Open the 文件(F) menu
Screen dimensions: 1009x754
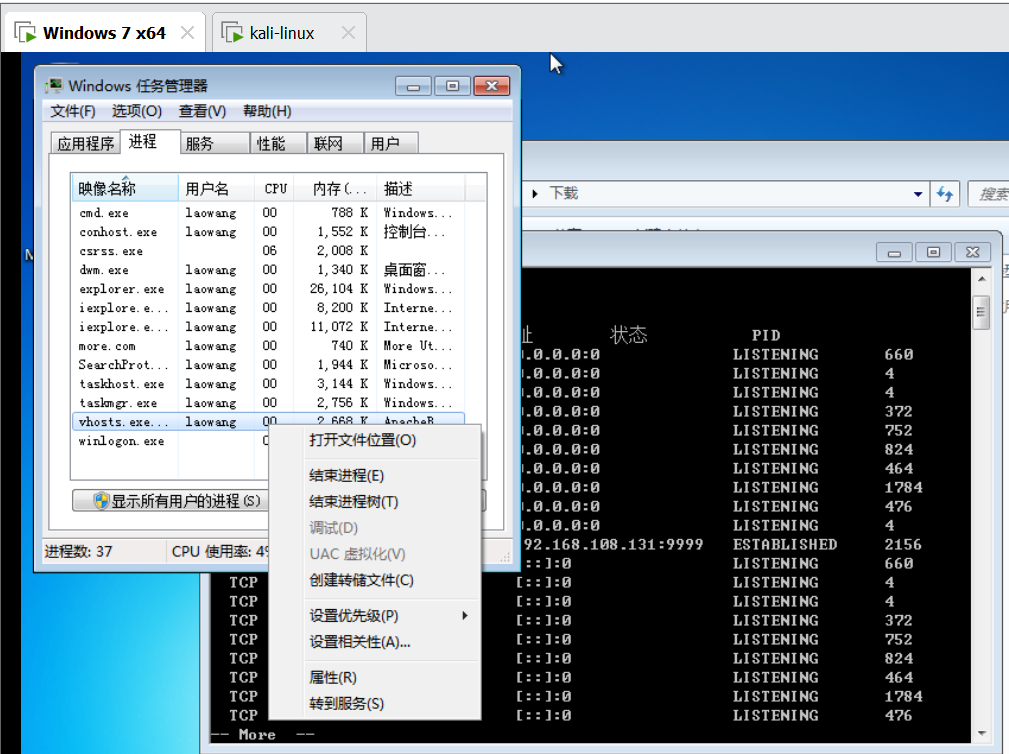click(x=73, y=111)
